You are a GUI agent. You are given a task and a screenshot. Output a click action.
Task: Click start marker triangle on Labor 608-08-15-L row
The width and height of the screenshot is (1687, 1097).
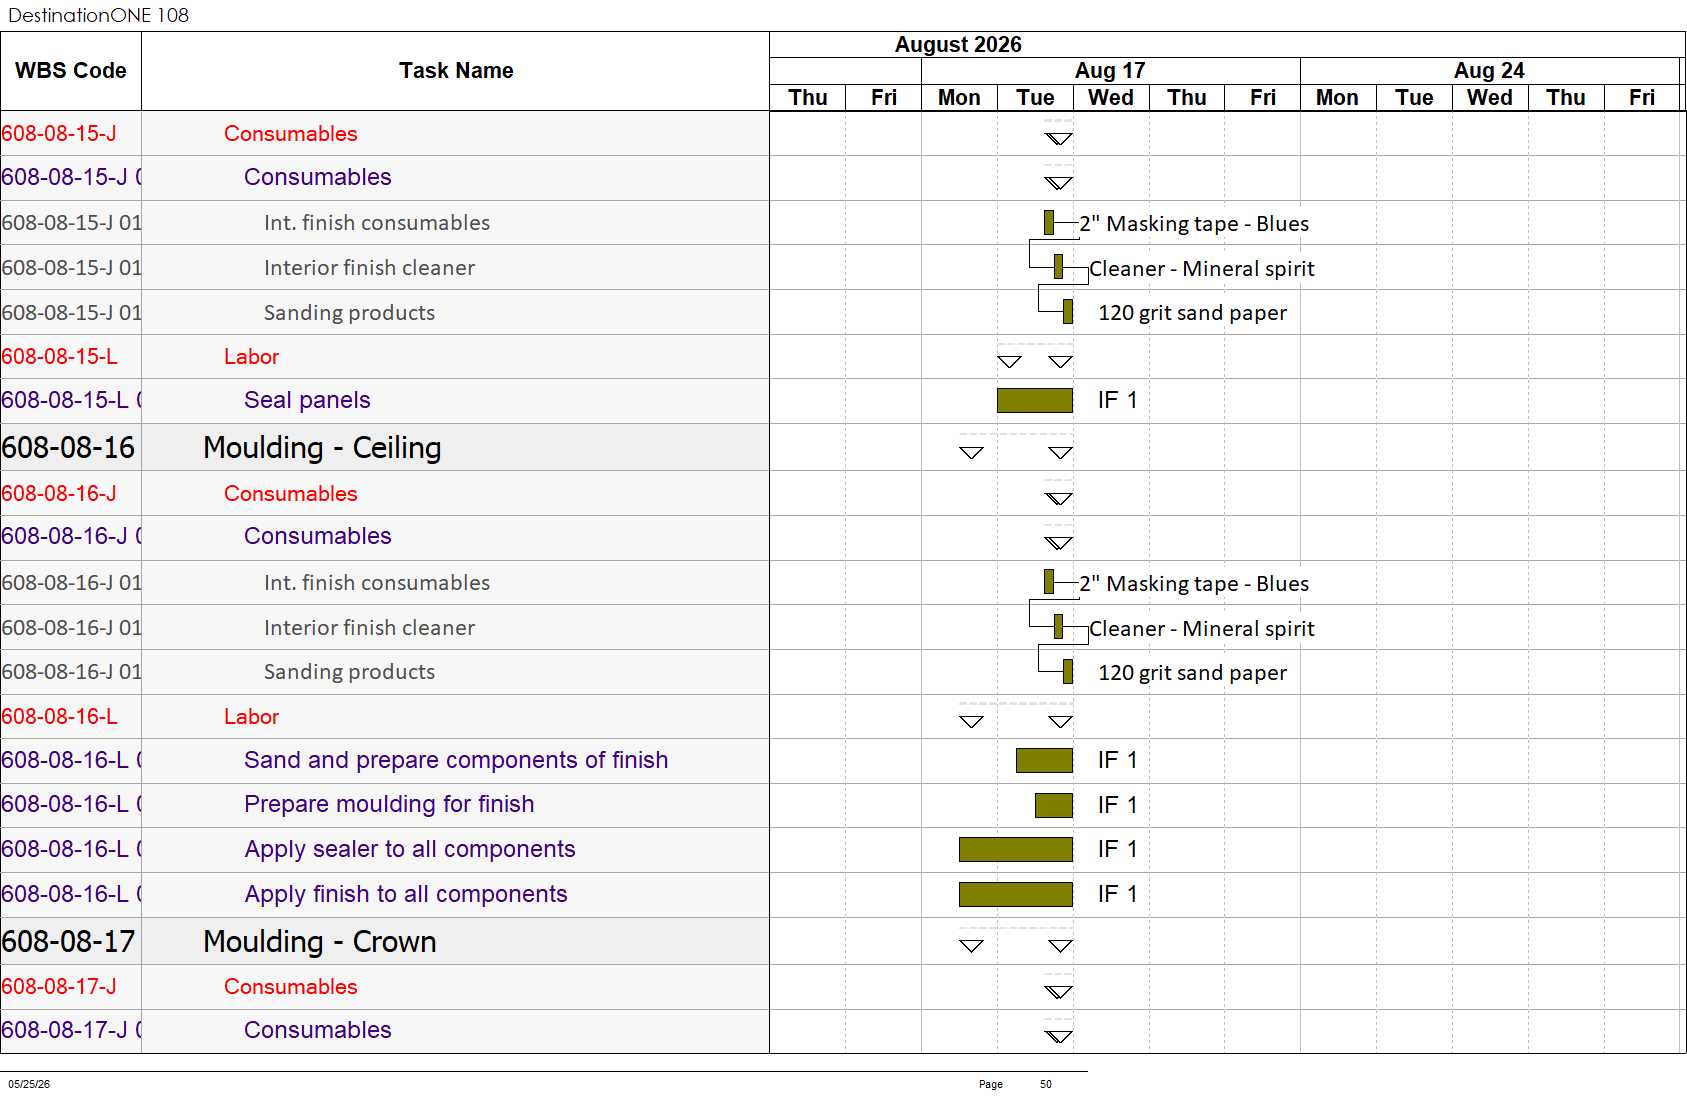(x=1009, y=361)
